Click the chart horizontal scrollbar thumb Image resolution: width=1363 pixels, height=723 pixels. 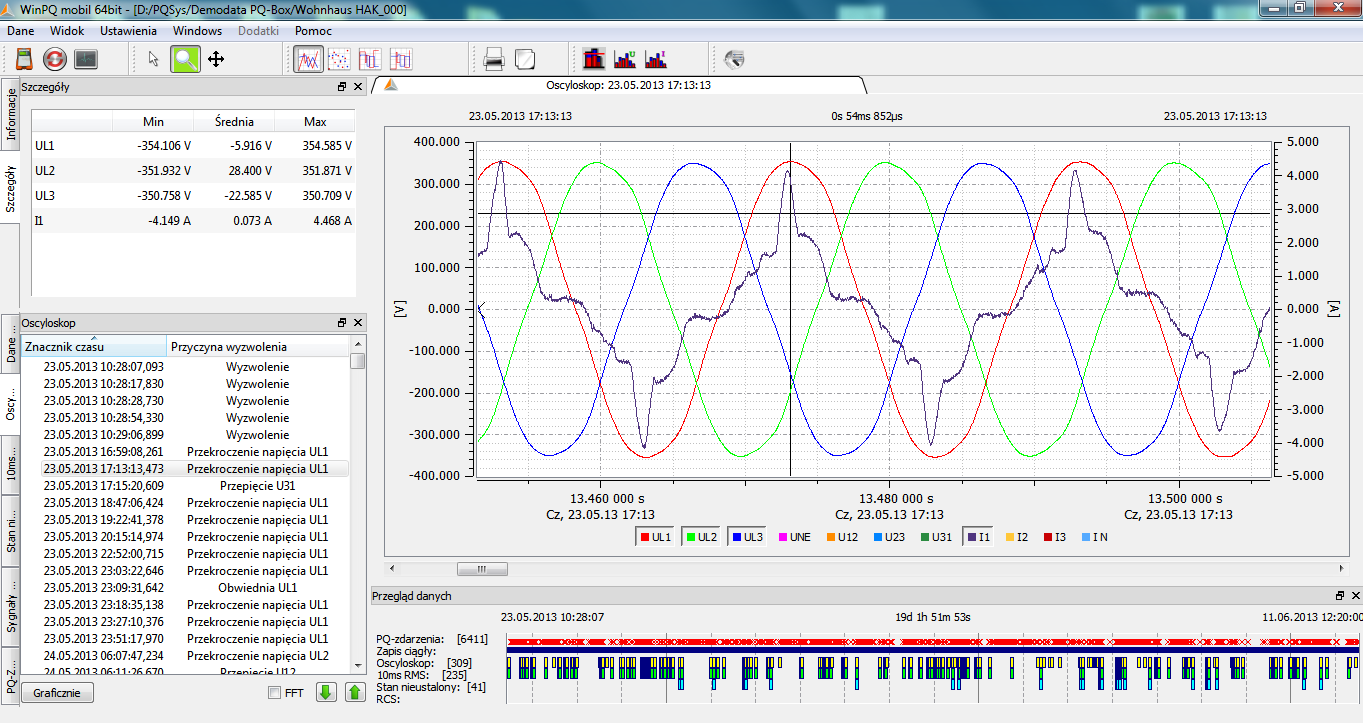point(481,569)
